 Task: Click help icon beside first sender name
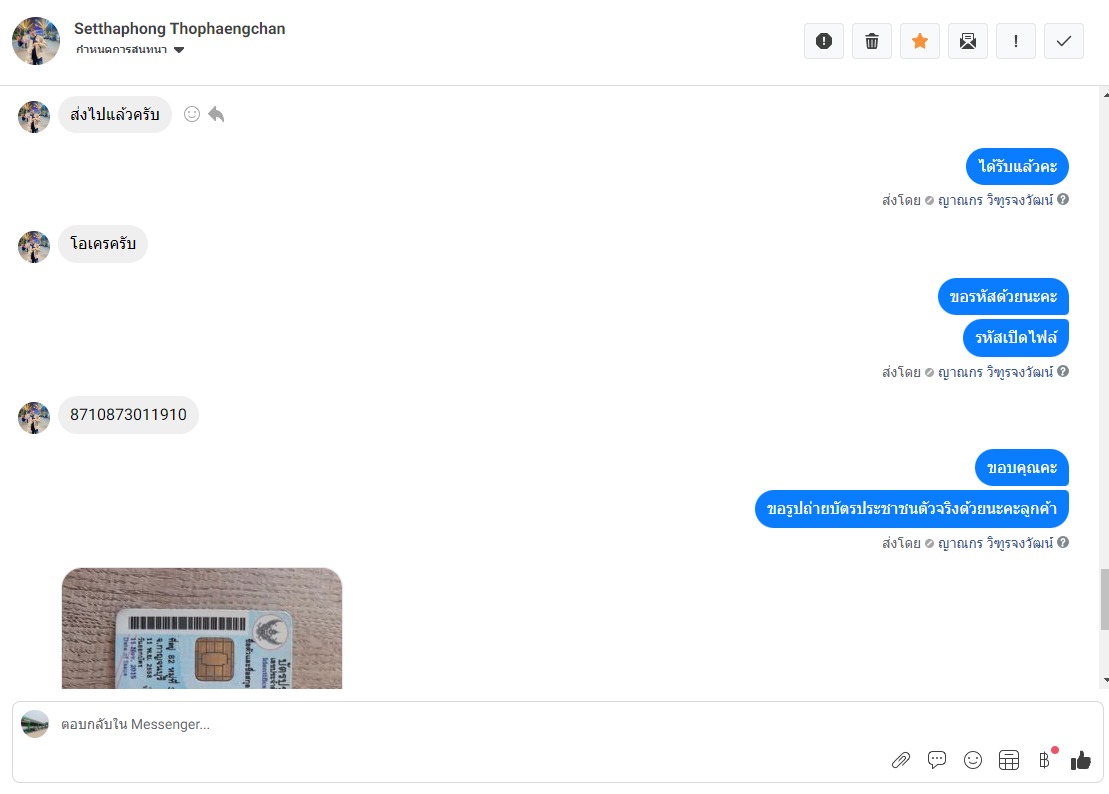[x=1062, y=199]
